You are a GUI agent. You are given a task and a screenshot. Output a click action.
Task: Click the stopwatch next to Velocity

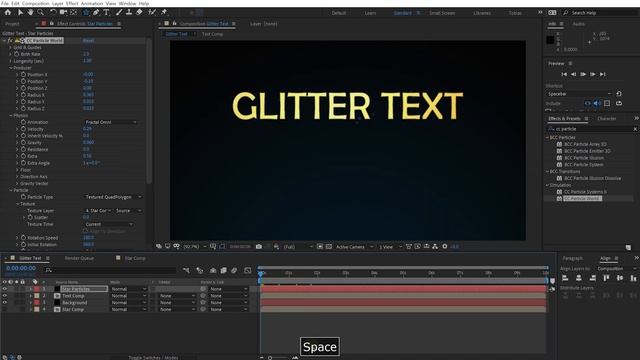pyautogui.click(x=23, y=129)
